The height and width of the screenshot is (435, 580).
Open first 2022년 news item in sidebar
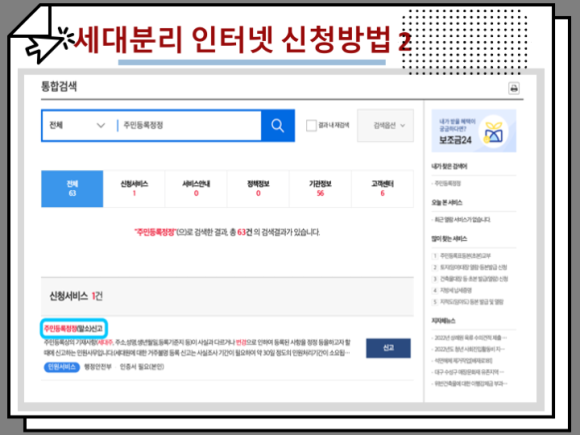(470, 337)
